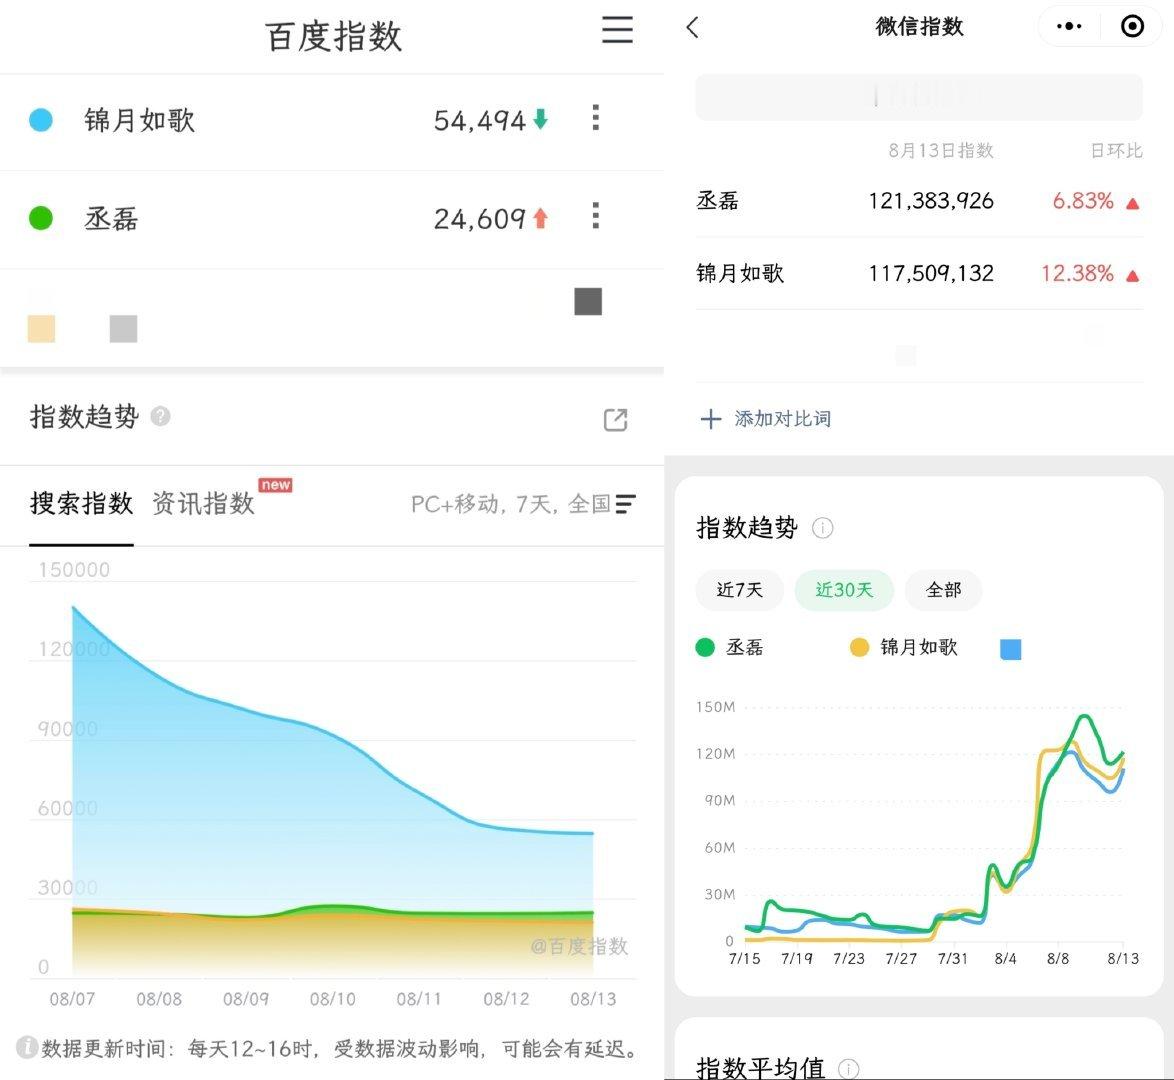The height and width of the screenshot is (1080, 1174).
Task: Click the info icon before 数据更新时间
Action: tap(27, 1047)
